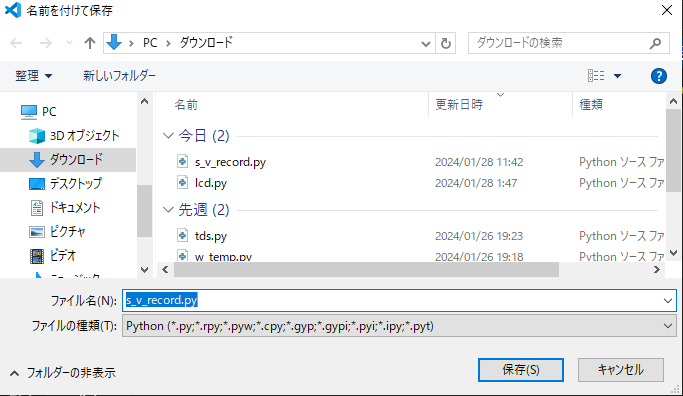Viewport: 683px width, 396px height.
Task: Sort by 種類 column header
Action: coord(591,105)
